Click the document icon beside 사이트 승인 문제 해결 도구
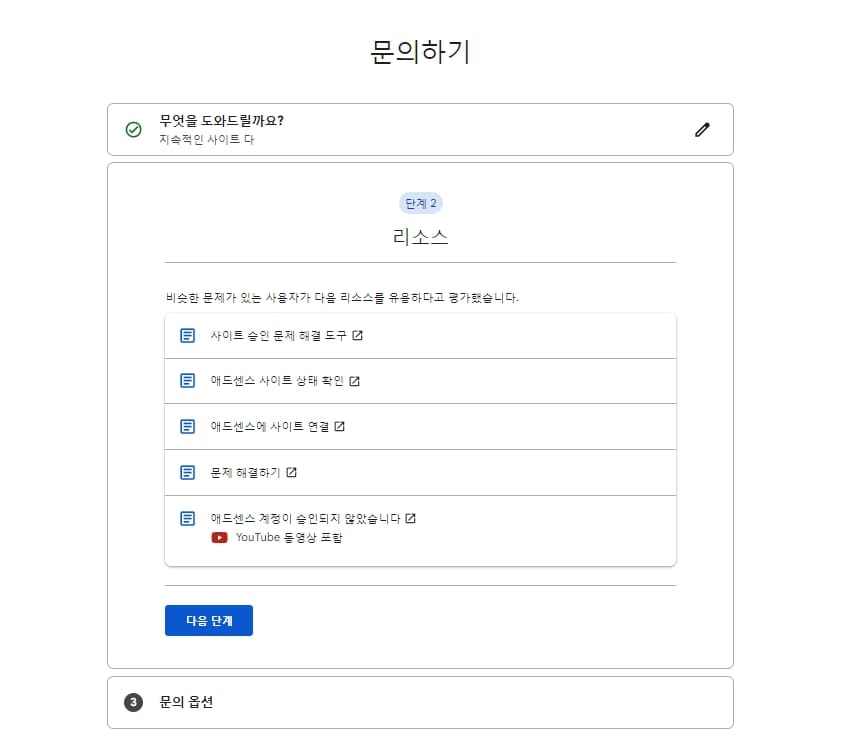864x738 pixels. tap(186, 335)
